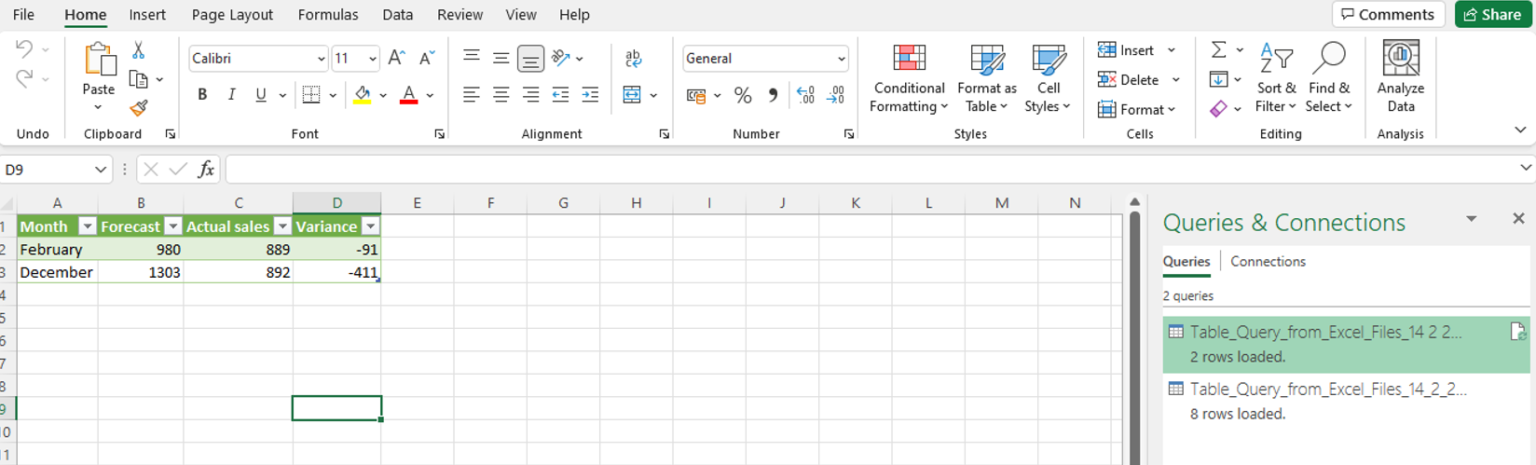Screen dimensions: 1536x465
Task: Switch to the Connections tab in pane
Action: [1267, 261]
